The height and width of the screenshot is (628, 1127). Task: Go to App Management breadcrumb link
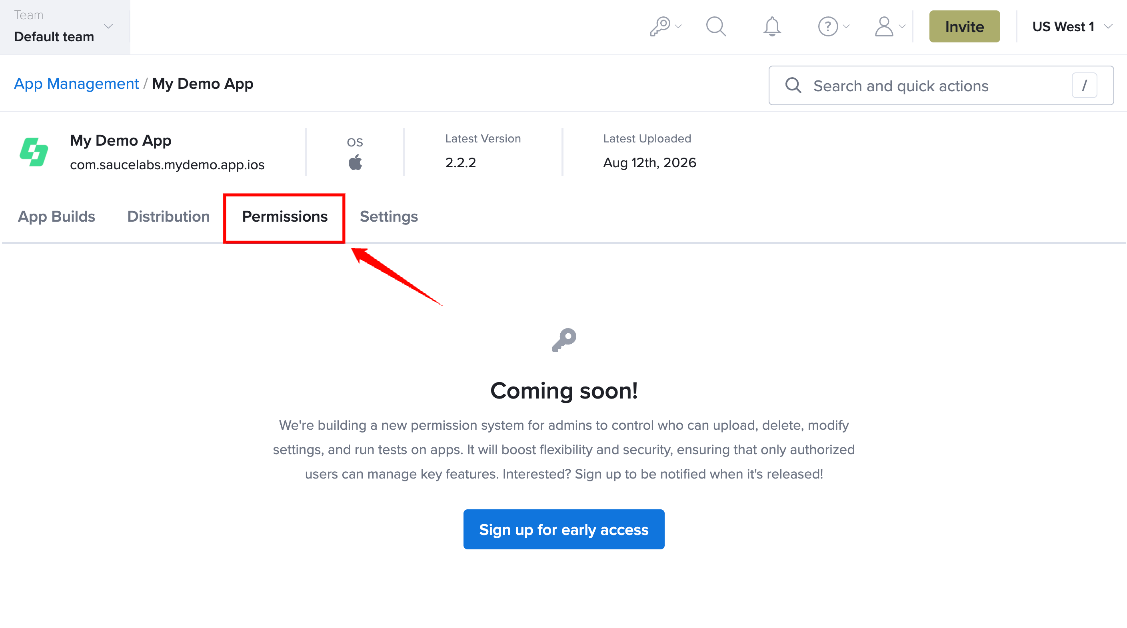pos(76,84)
